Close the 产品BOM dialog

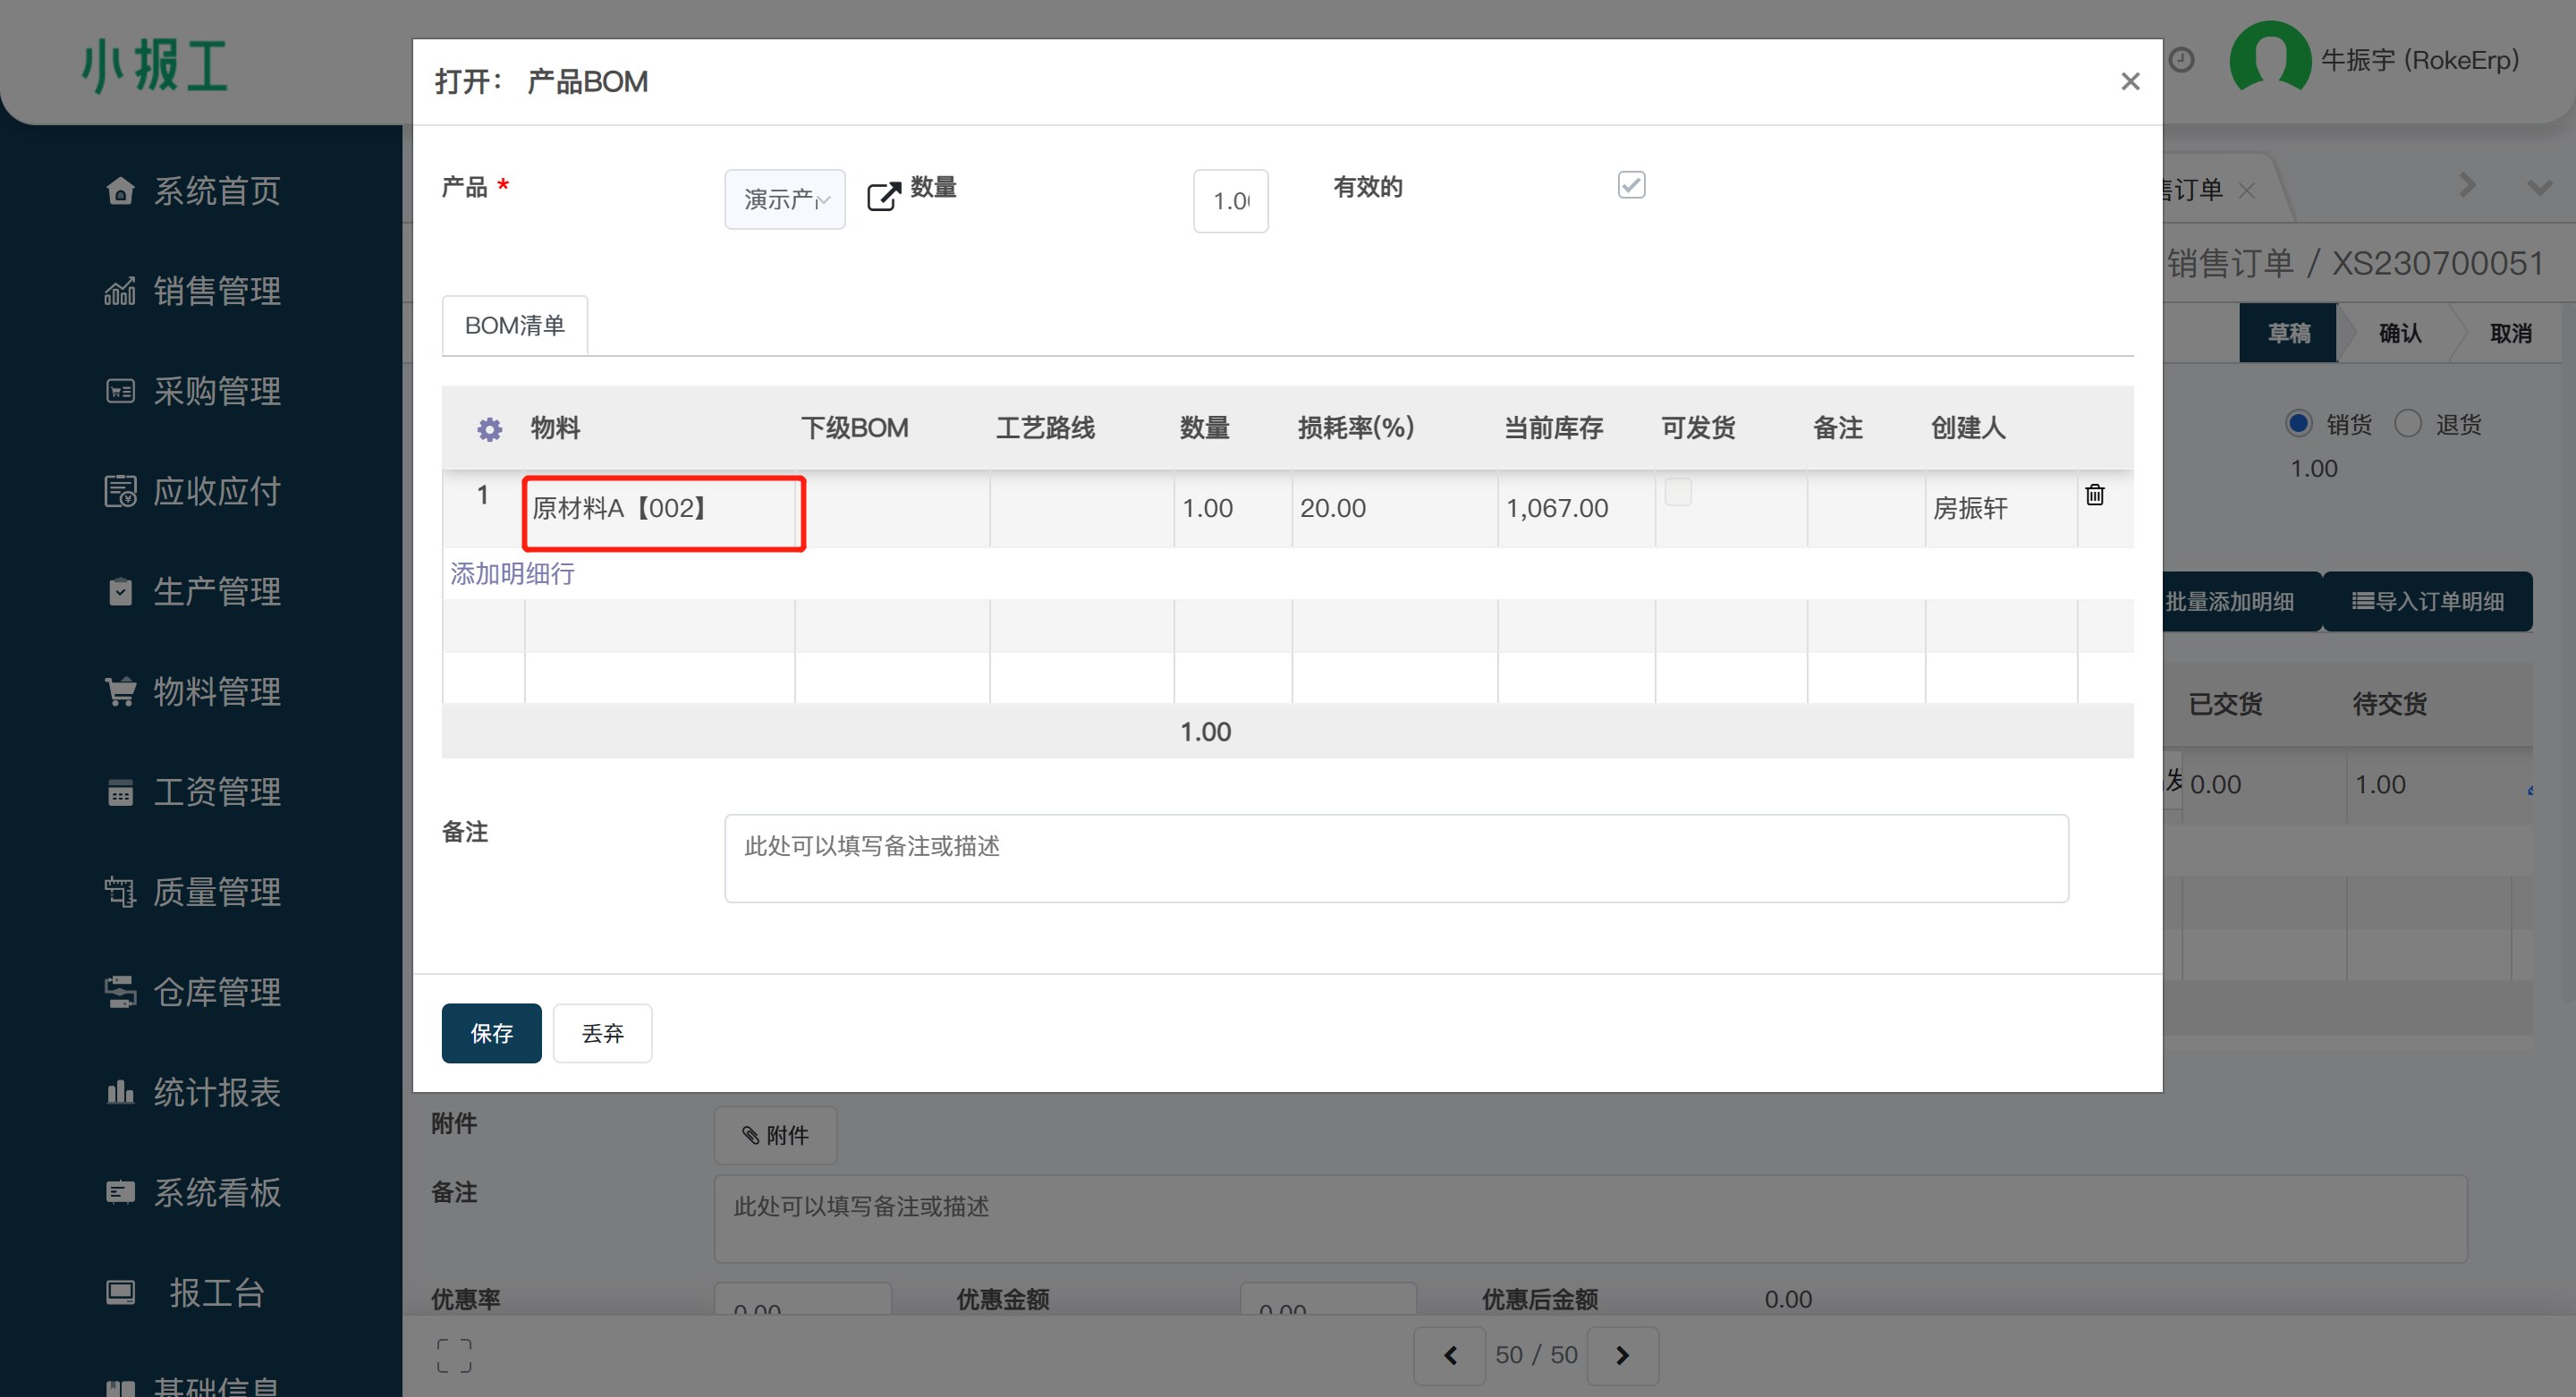[x=2130, y=82]
